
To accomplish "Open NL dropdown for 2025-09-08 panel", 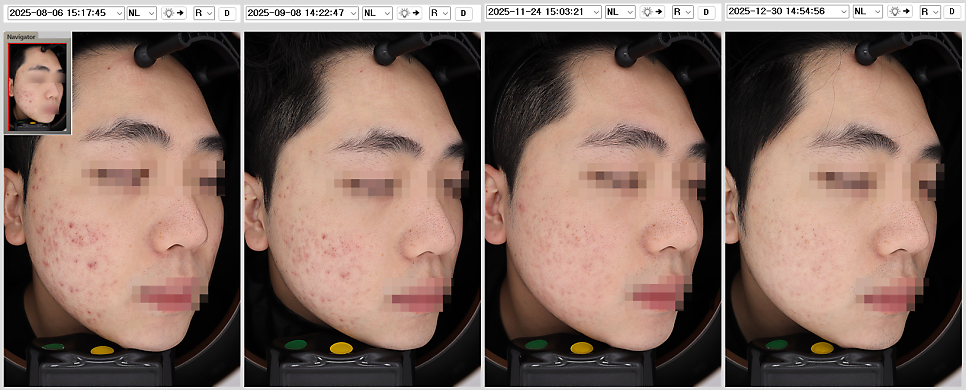I will 377,13.
